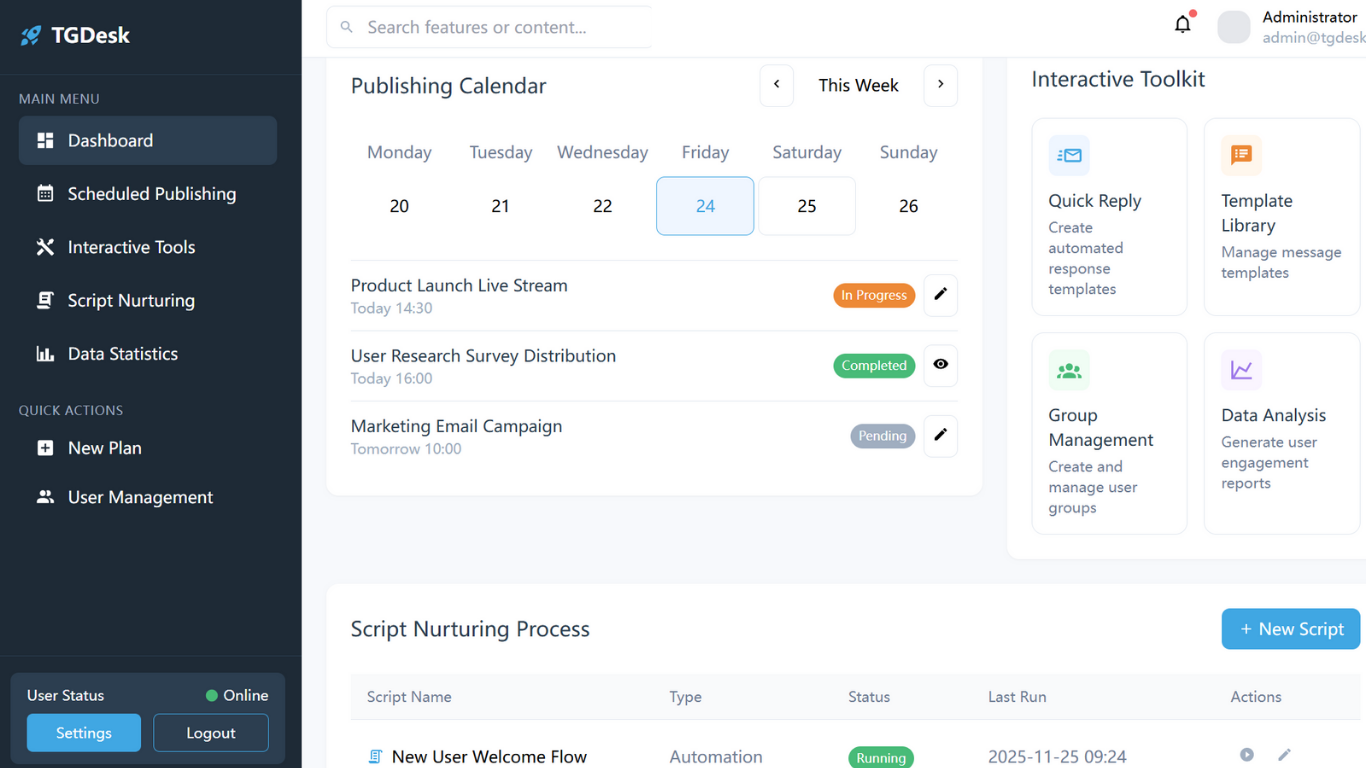Click the New Script button

[x=1290, y=629]
